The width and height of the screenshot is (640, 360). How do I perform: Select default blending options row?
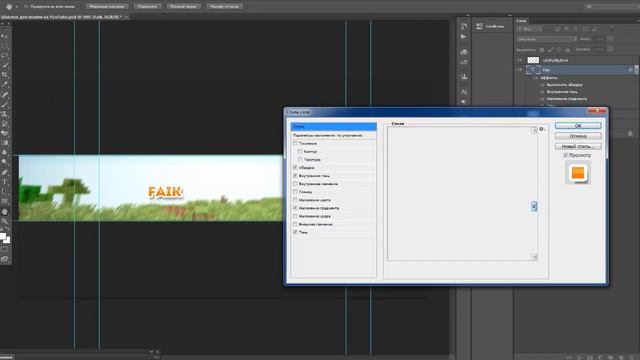[x=333, y=135]
